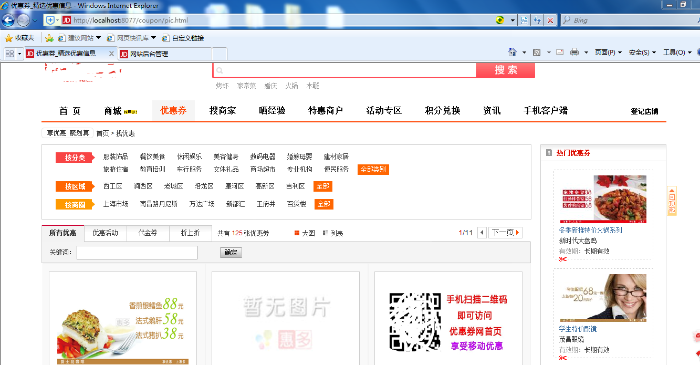Click the browser Forward arrow button

[23, 20]
